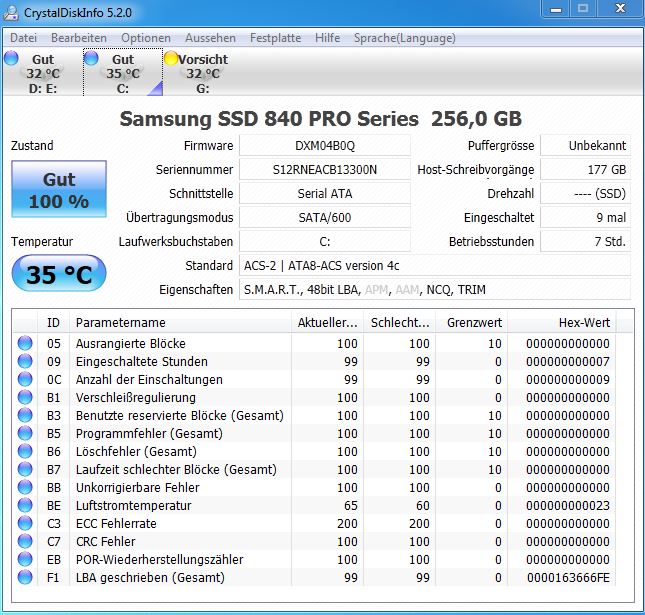Minimize the CrystalDiskInfo window

[556, 9]
